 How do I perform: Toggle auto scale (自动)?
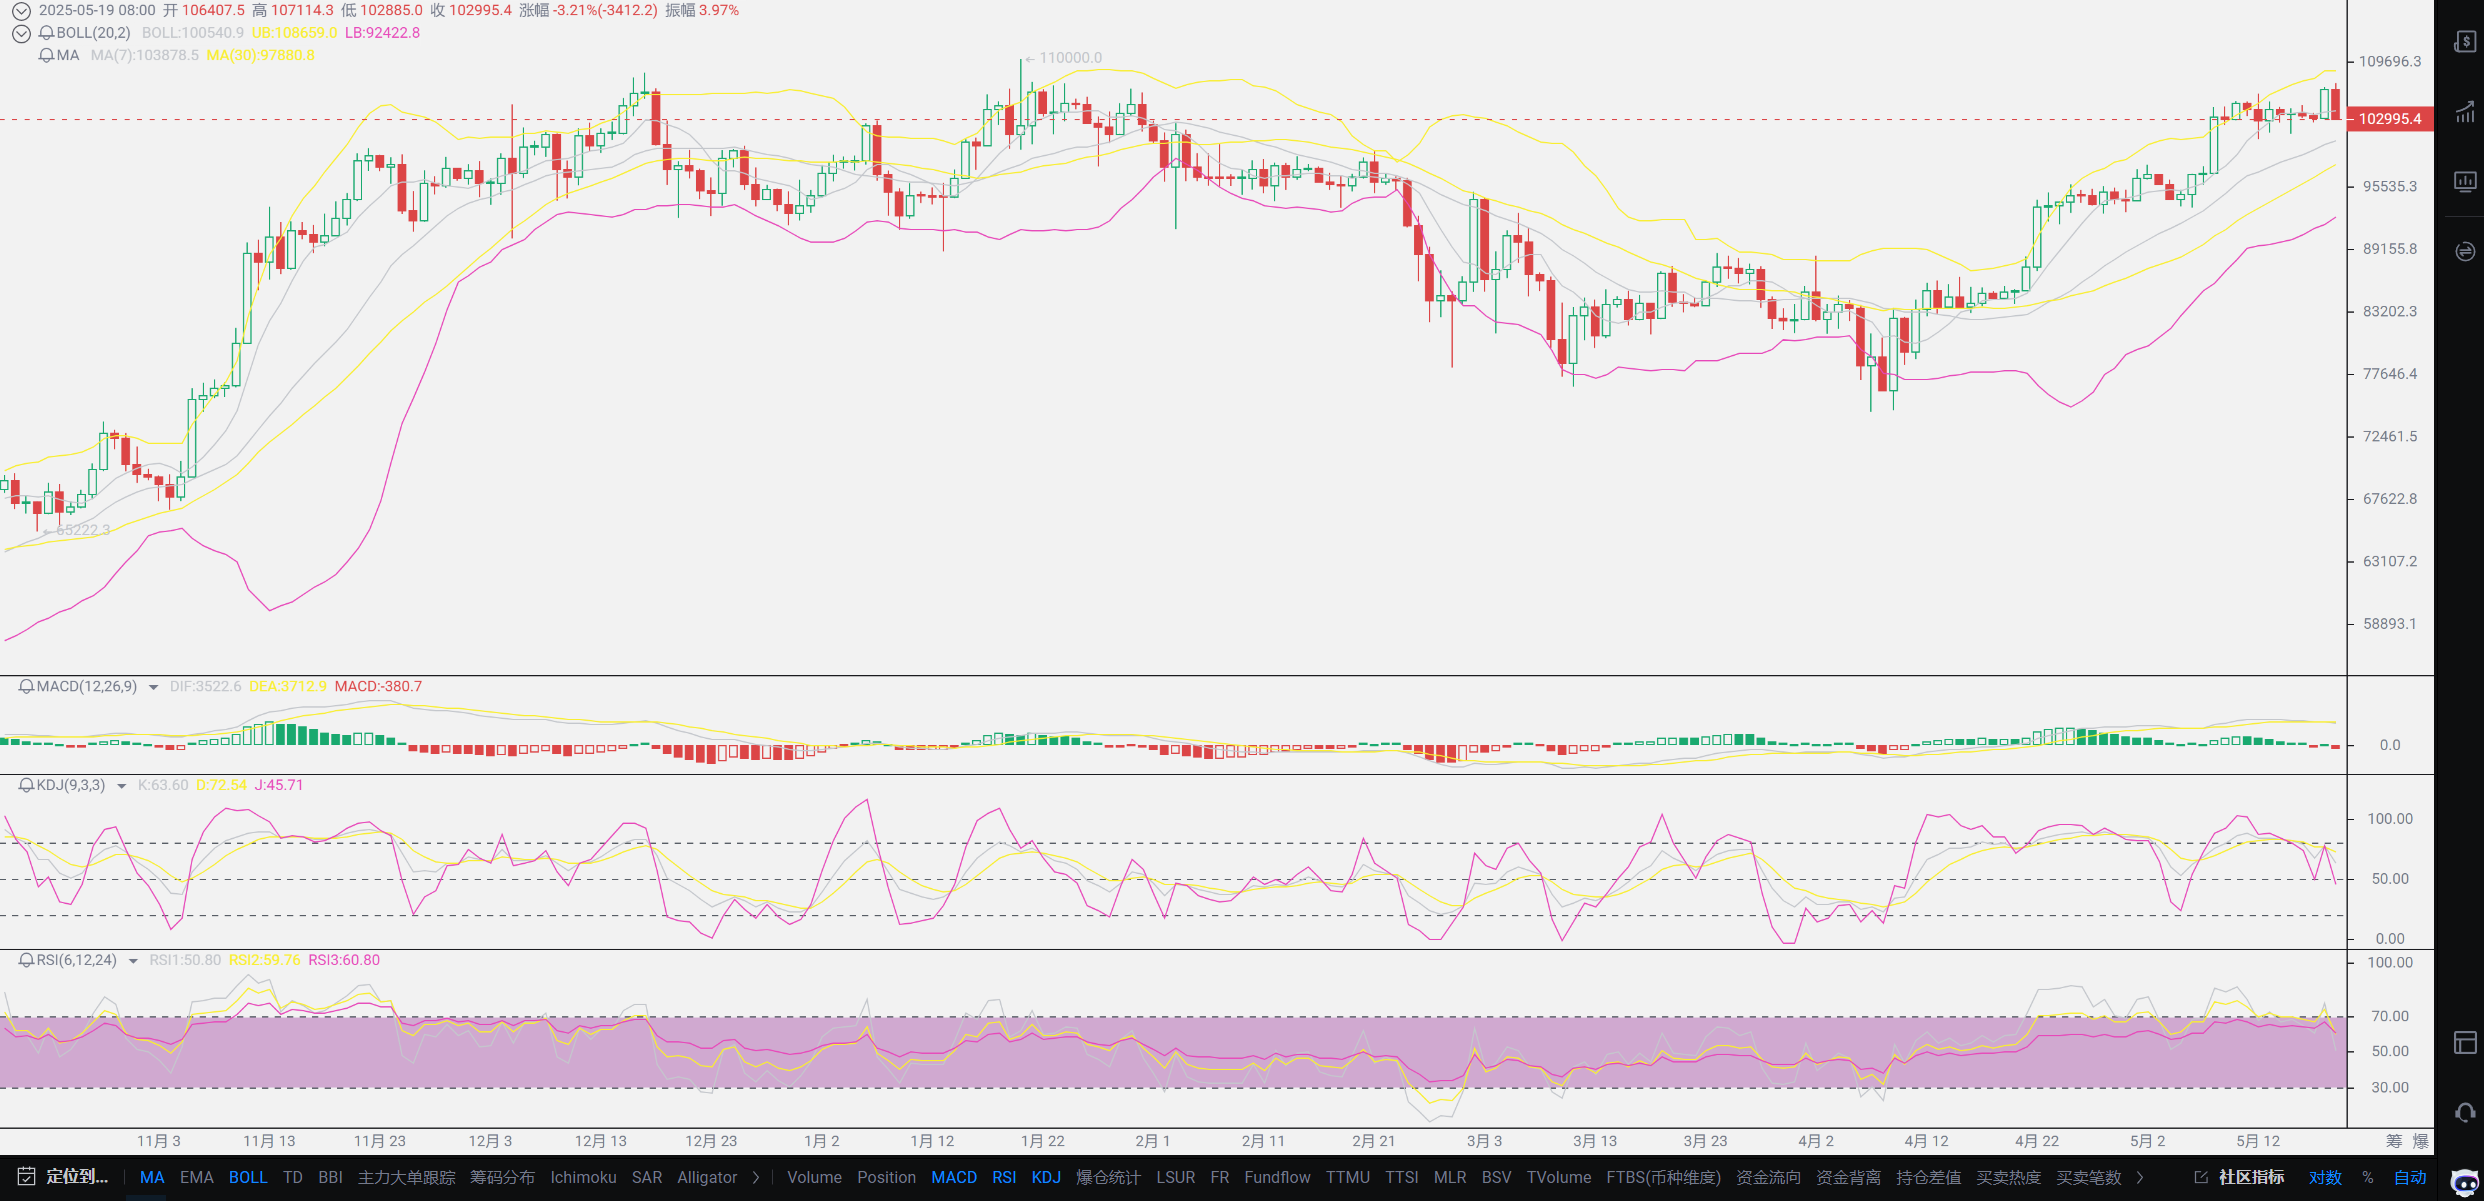click(x=2409, y=1177)
